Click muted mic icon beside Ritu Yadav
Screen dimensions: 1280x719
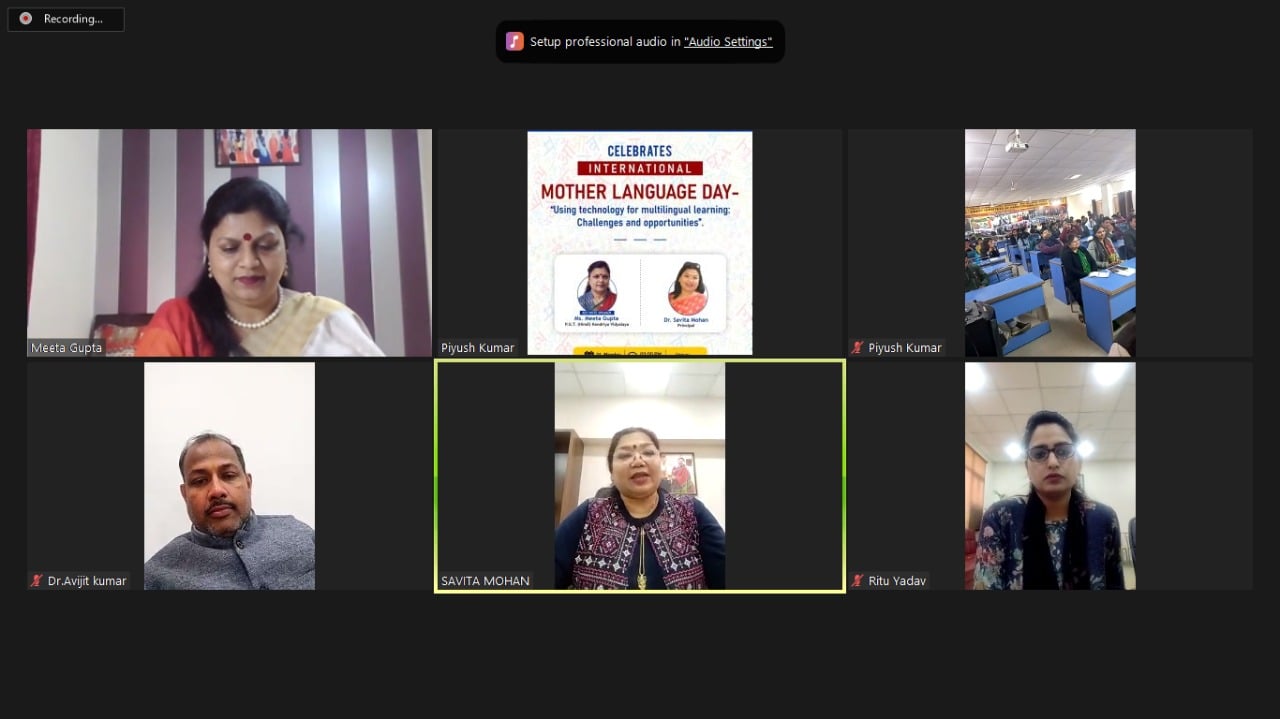click(x=858, y=581)
